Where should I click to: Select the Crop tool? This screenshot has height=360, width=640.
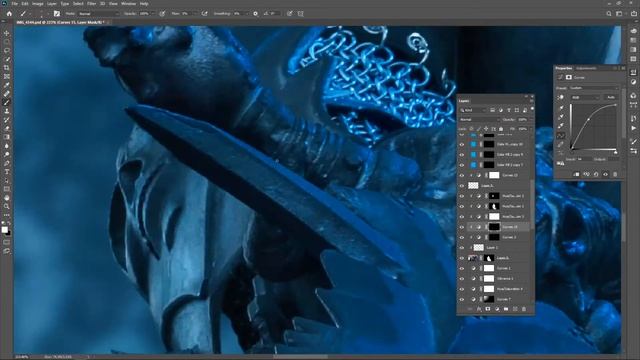tap(7, 68)
